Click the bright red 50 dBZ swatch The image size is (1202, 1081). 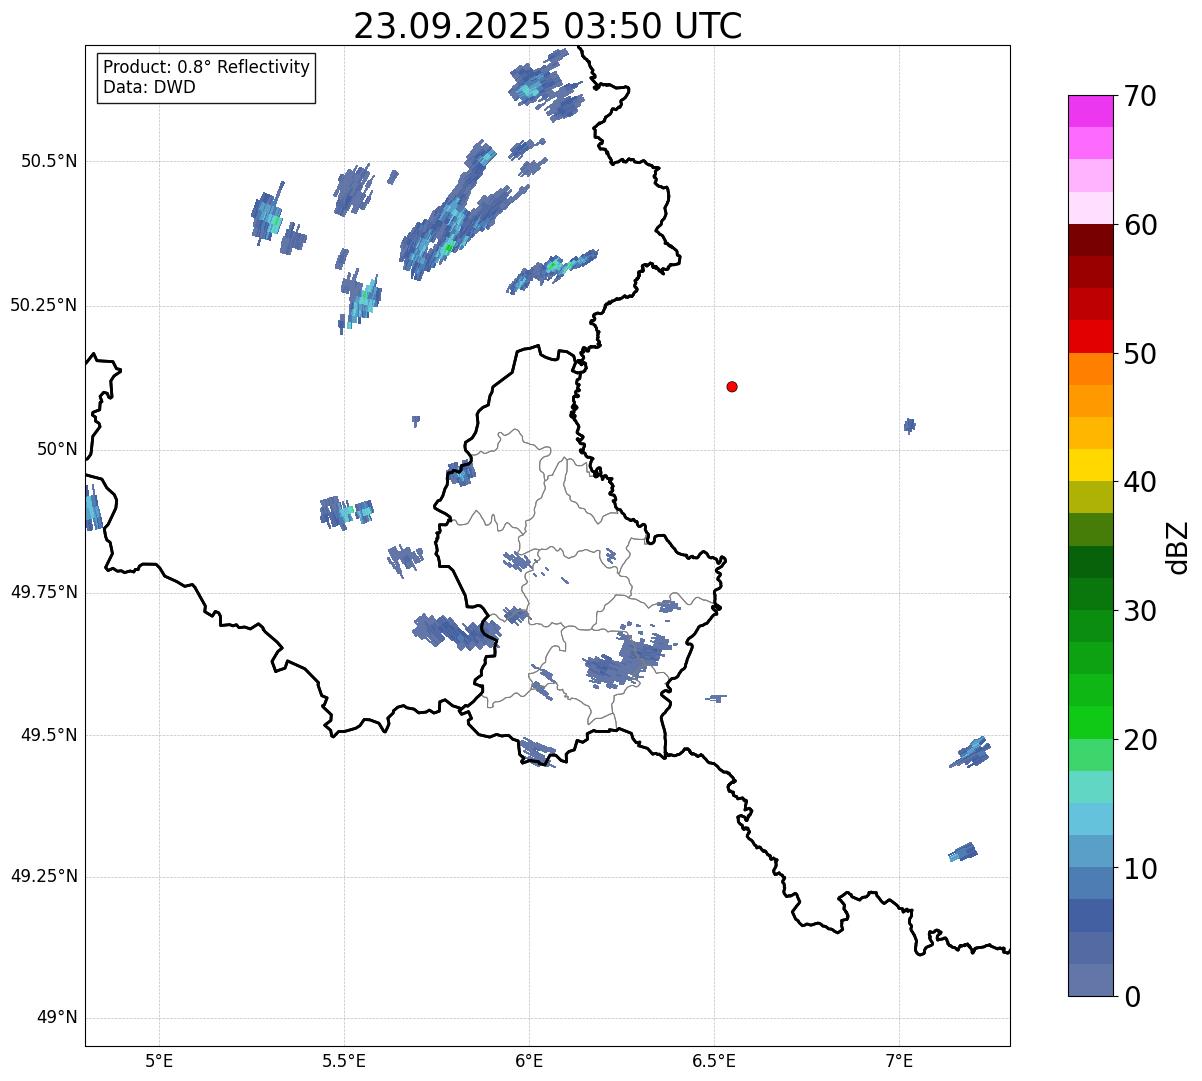1092,336
